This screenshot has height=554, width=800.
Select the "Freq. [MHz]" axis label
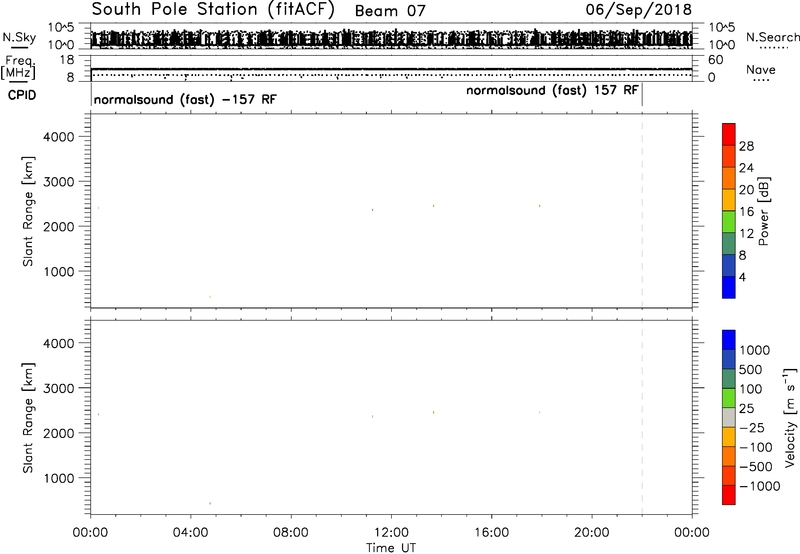click(19, 68)
